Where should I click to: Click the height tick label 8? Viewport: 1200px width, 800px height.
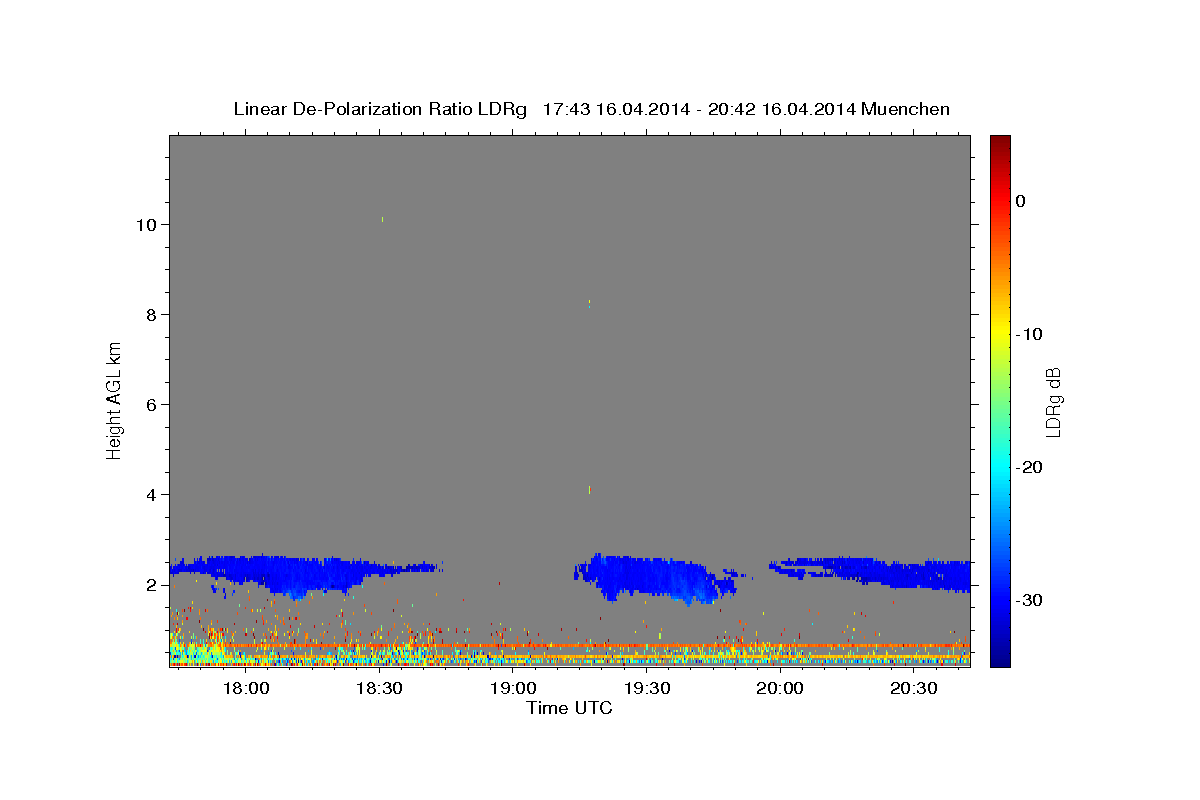152,315
